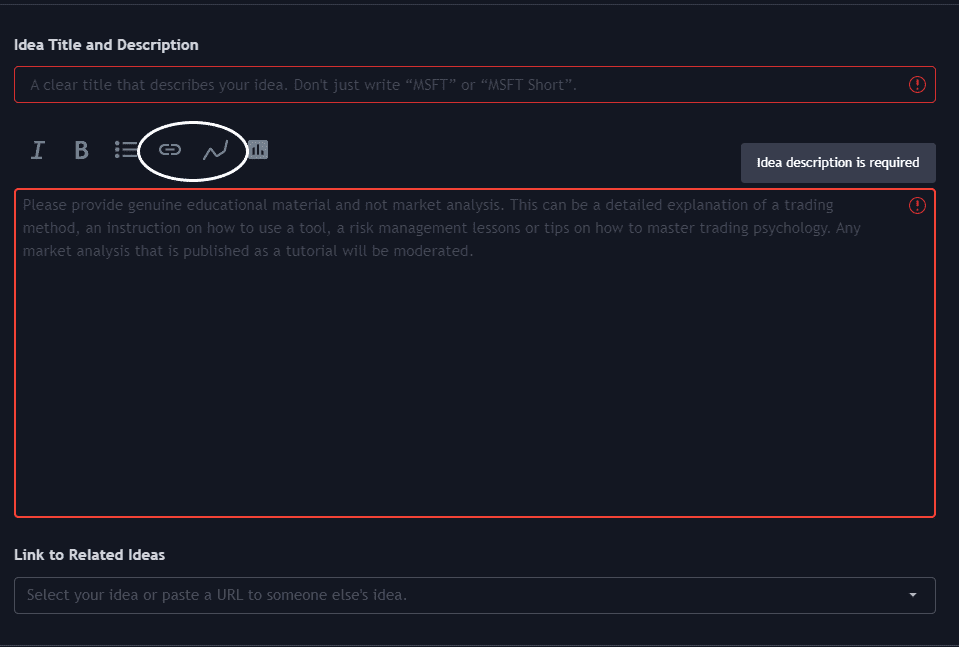Click the 'MSFT Short' example text in title placeholder
This screenshot has height=647, width=959.
tap(529, 84)
